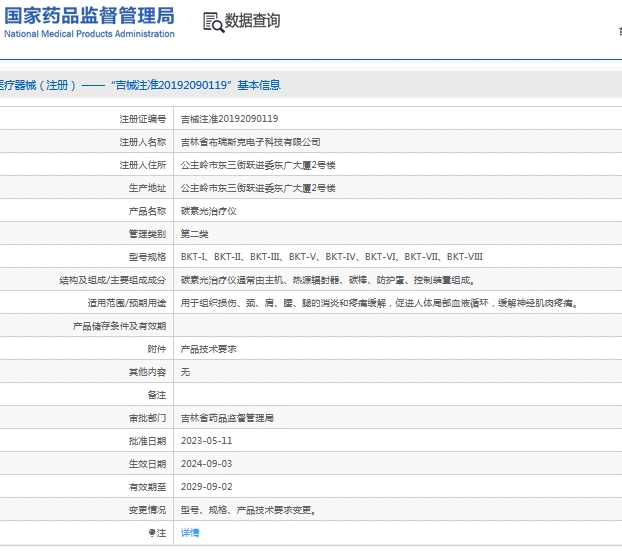Click the 其他内容 label

click(x=147, y=372)
